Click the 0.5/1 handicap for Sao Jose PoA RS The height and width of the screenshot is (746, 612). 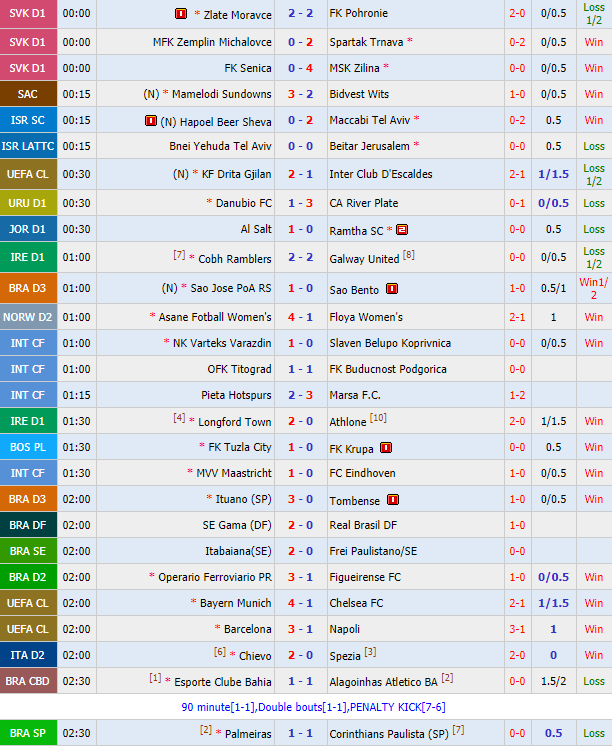[x=553, y=288]
